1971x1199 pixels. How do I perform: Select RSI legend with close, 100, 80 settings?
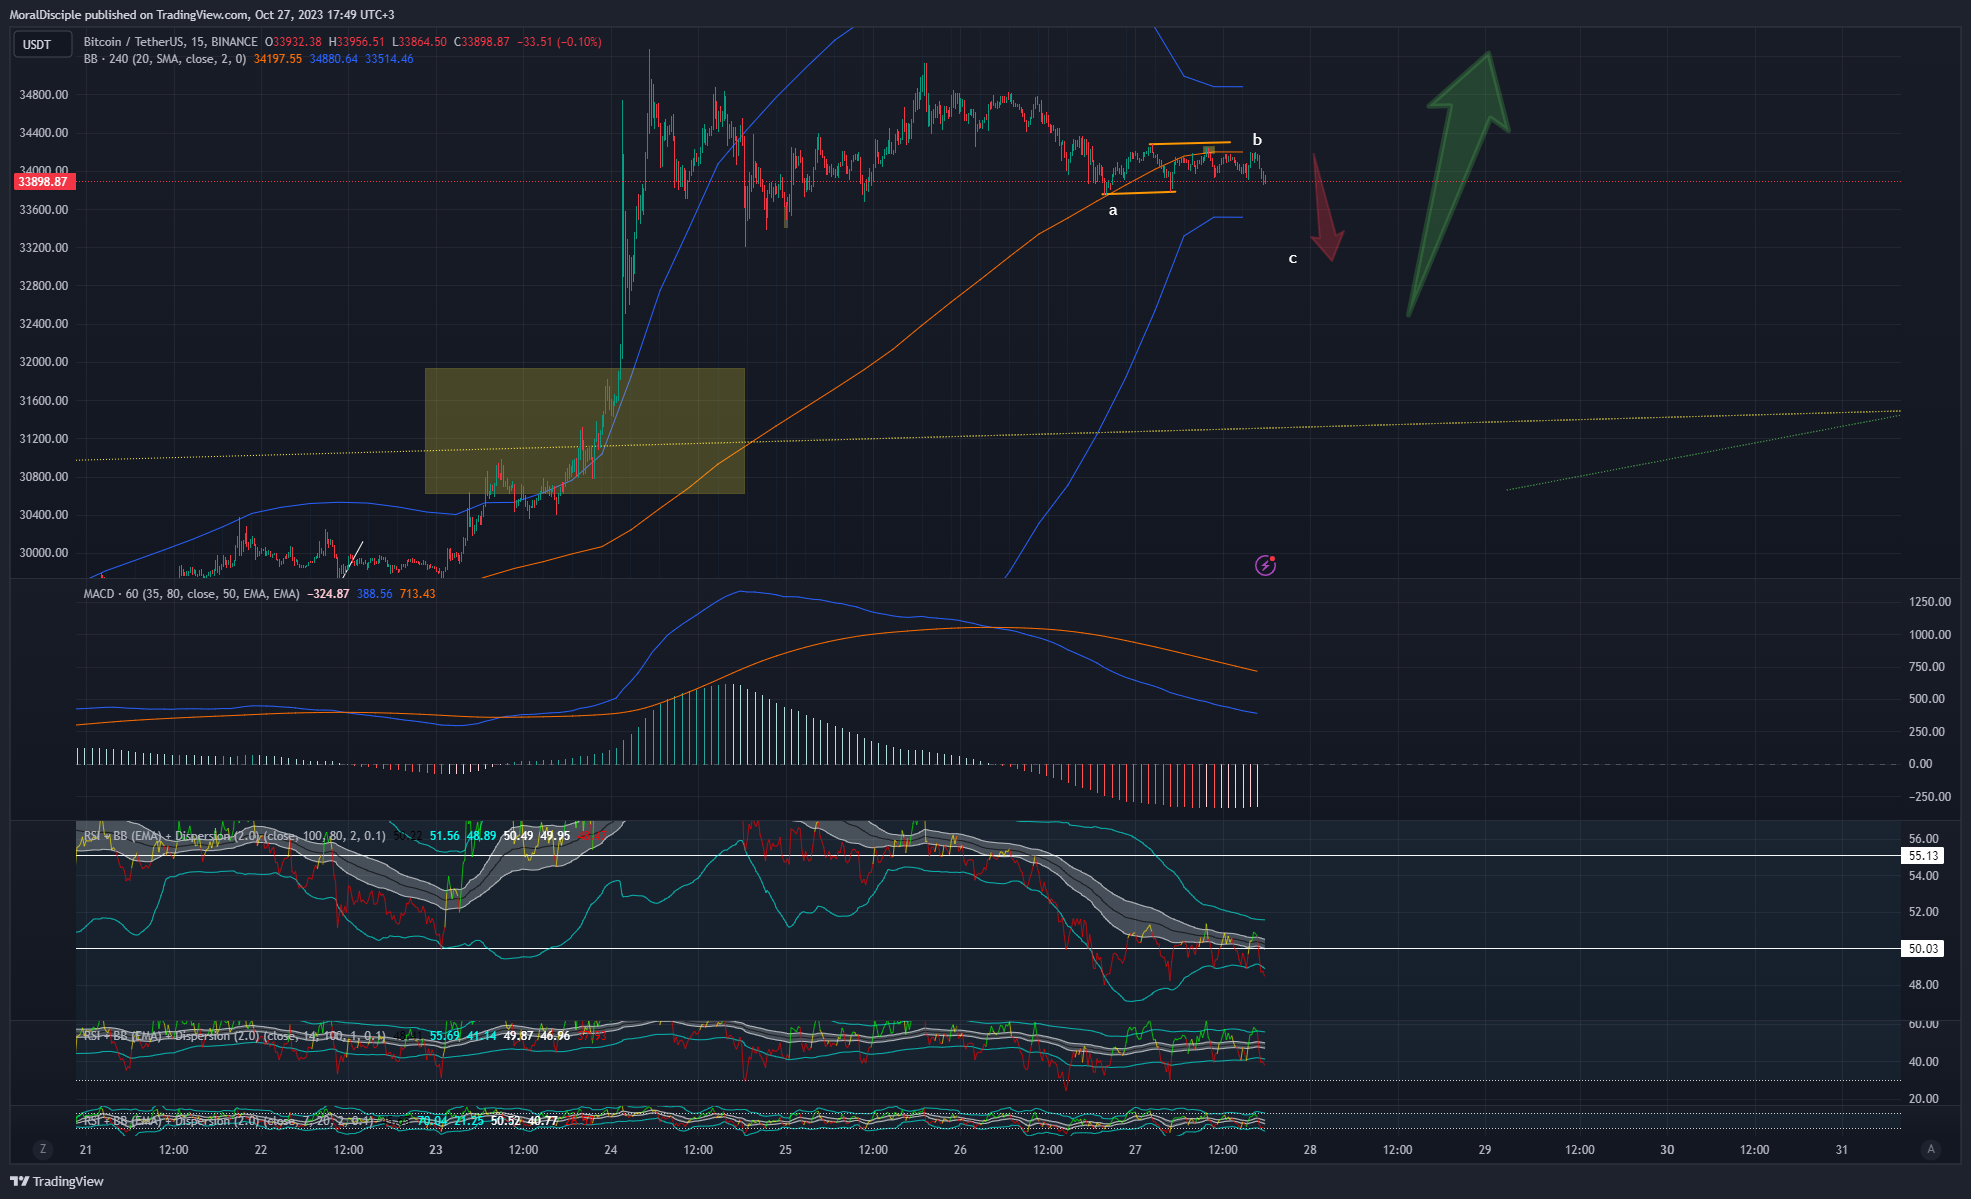(x=235, y=836)
